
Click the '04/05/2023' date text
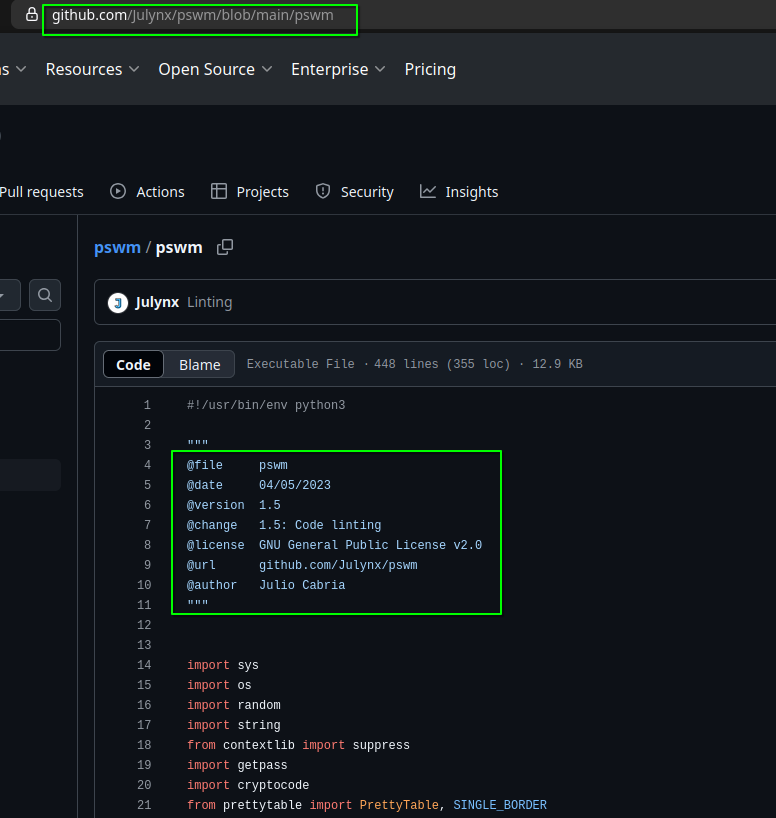[295, 485]
